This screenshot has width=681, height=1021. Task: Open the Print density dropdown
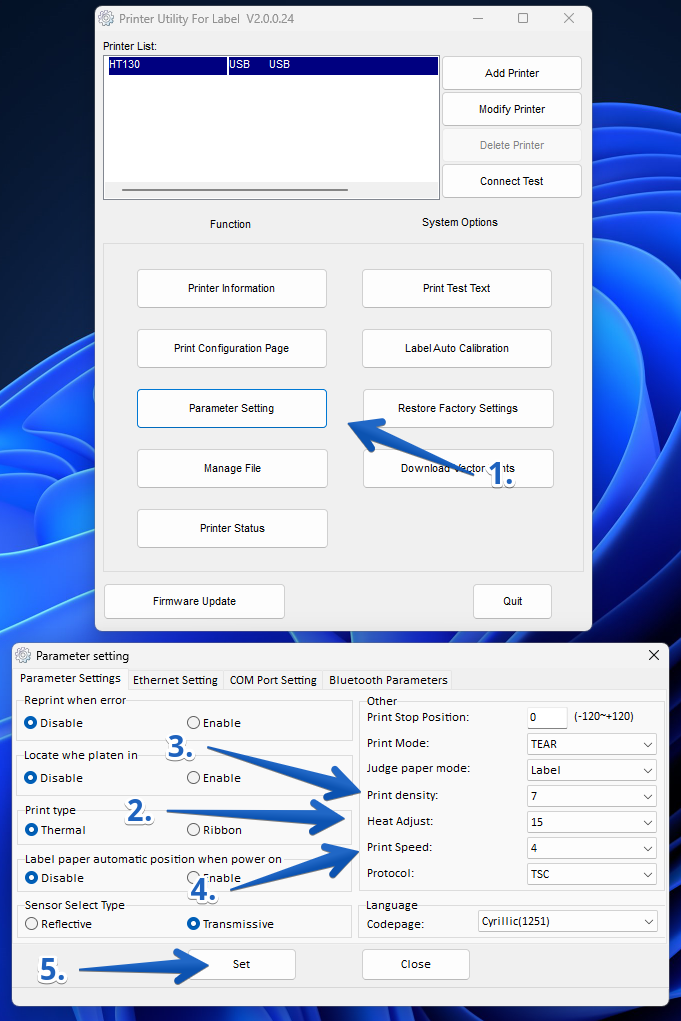point(591,796)
